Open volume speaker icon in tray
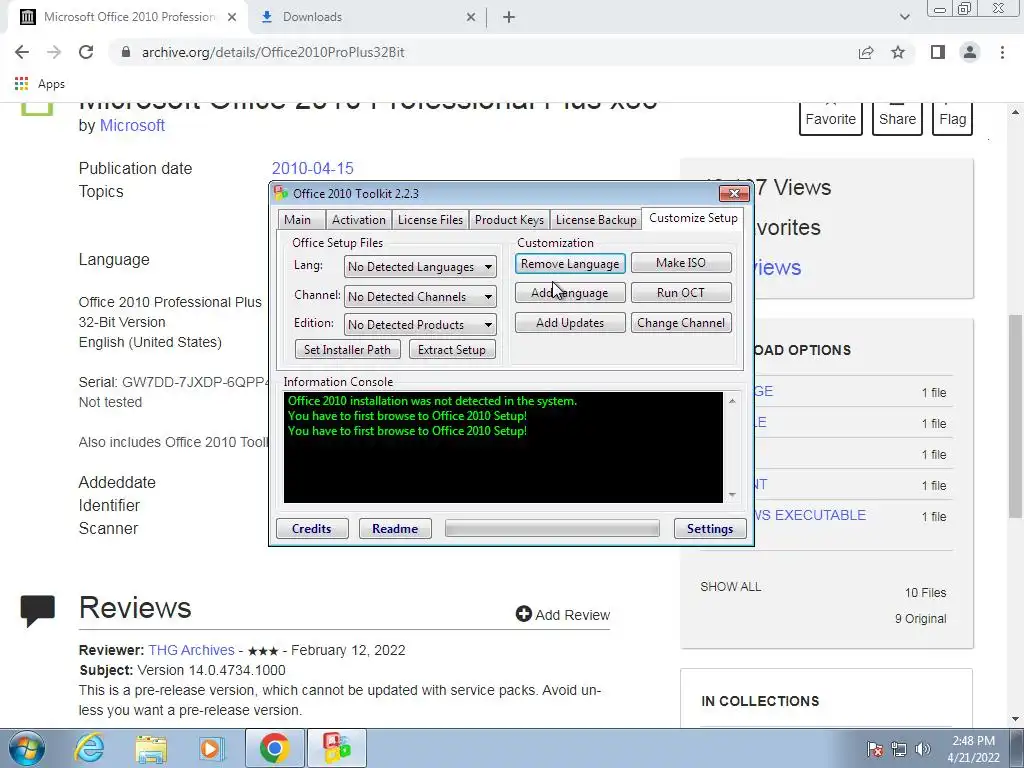Image resolution: width=1024 pixels, height=768 pixels. coord(923,749)
